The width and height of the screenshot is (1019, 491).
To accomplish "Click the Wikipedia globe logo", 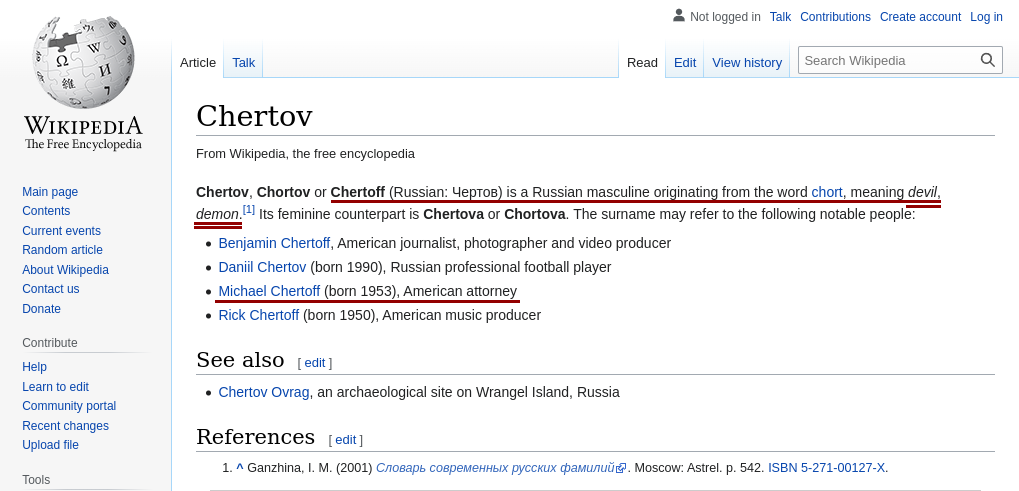I will coord(83,62).
